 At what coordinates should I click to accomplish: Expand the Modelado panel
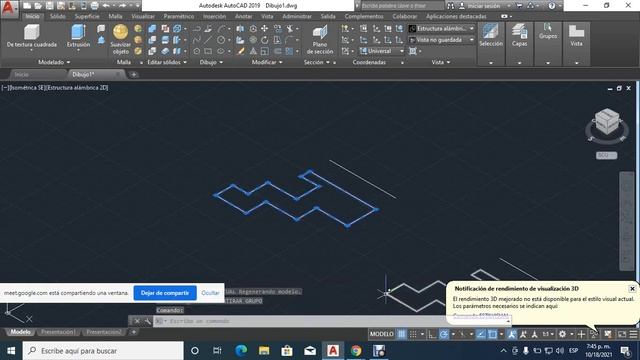54,62
